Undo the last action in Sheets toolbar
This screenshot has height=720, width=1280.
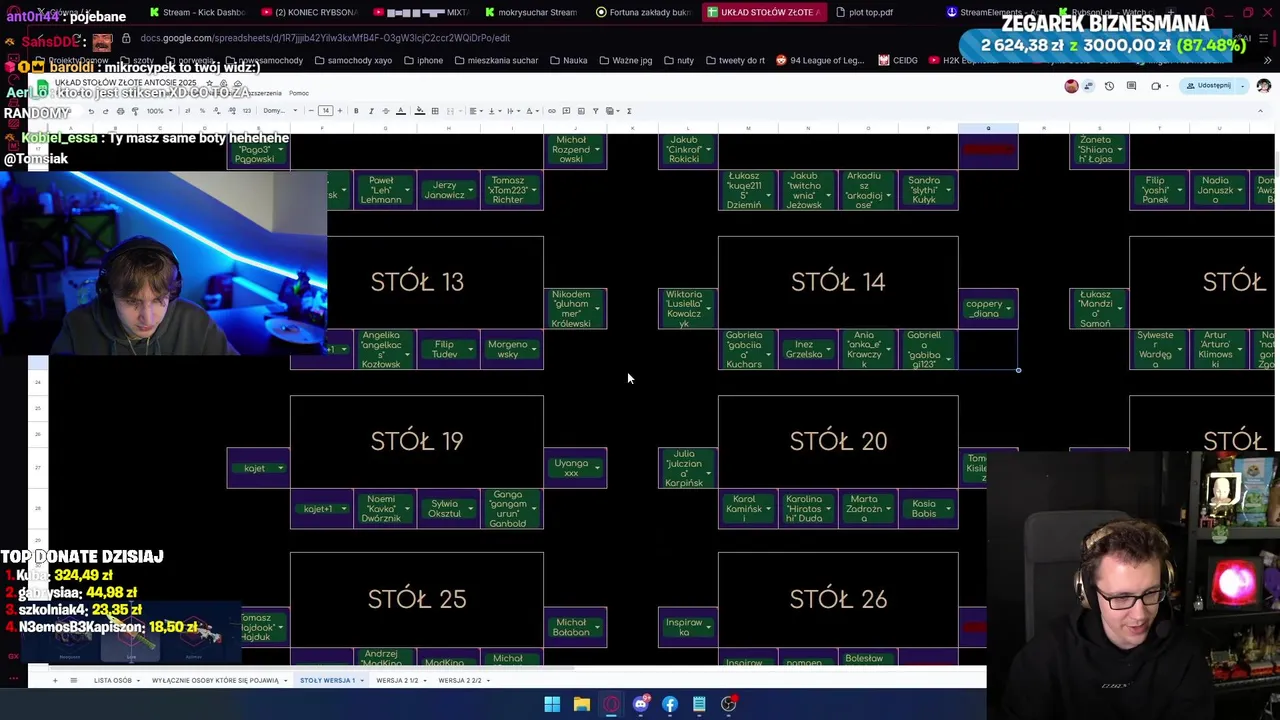click(x=91, y=111)
